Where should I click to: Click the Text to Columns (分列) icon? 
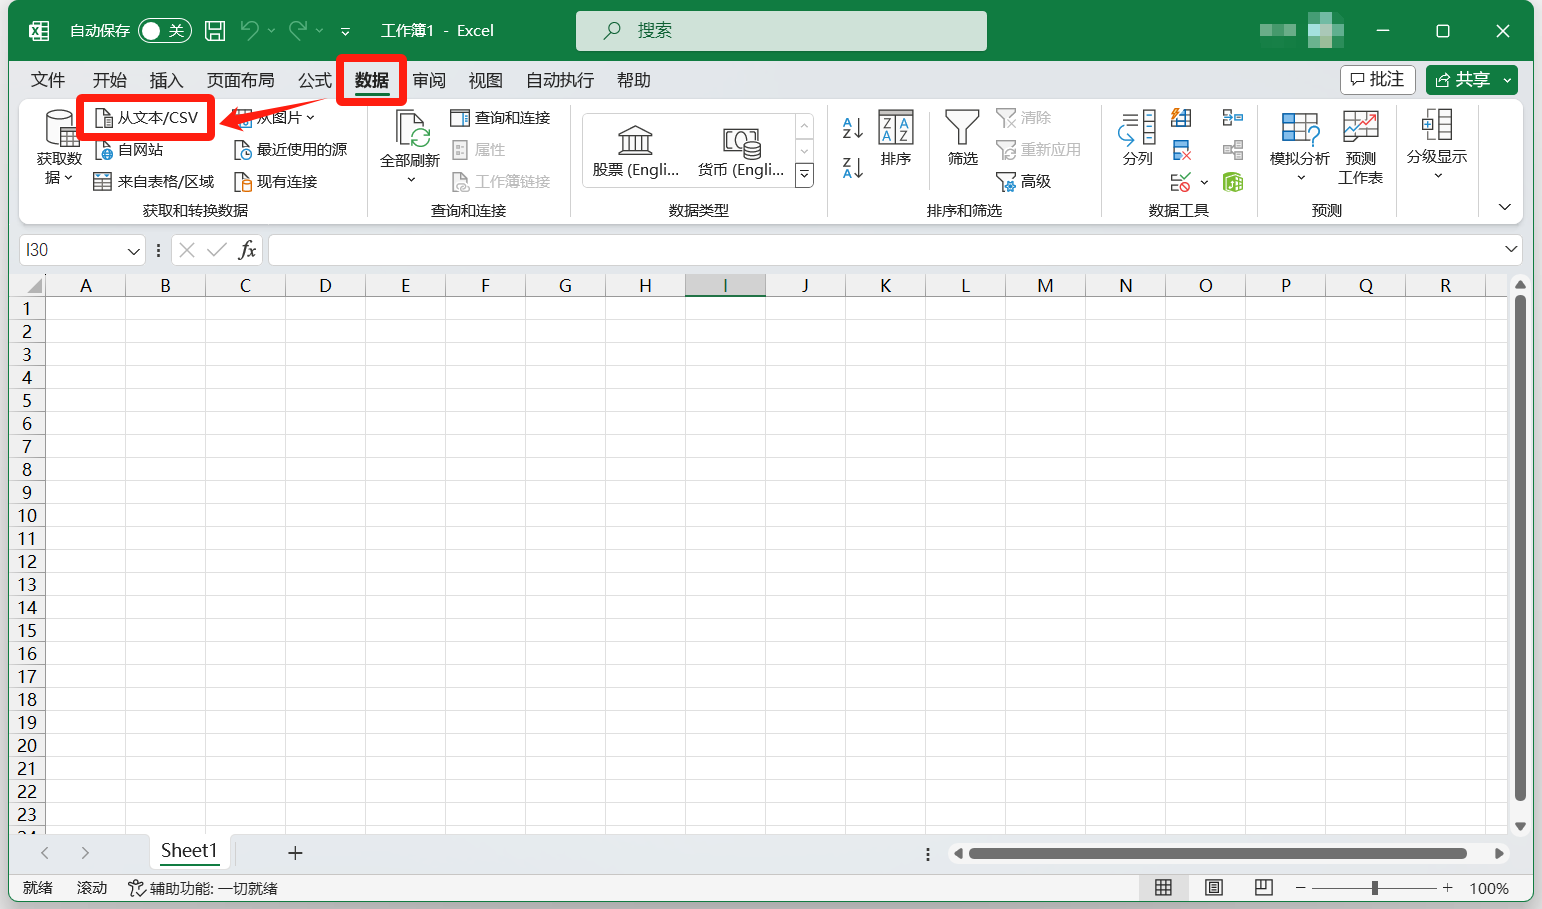click(1137, 130)
